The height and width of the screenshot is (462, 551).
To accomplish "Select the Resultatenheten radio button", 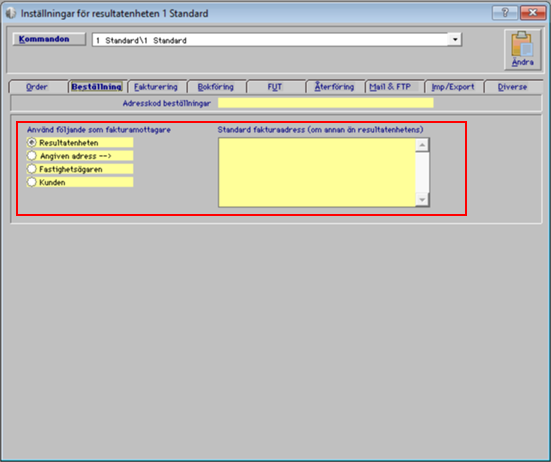I will (x=32, y=143).
